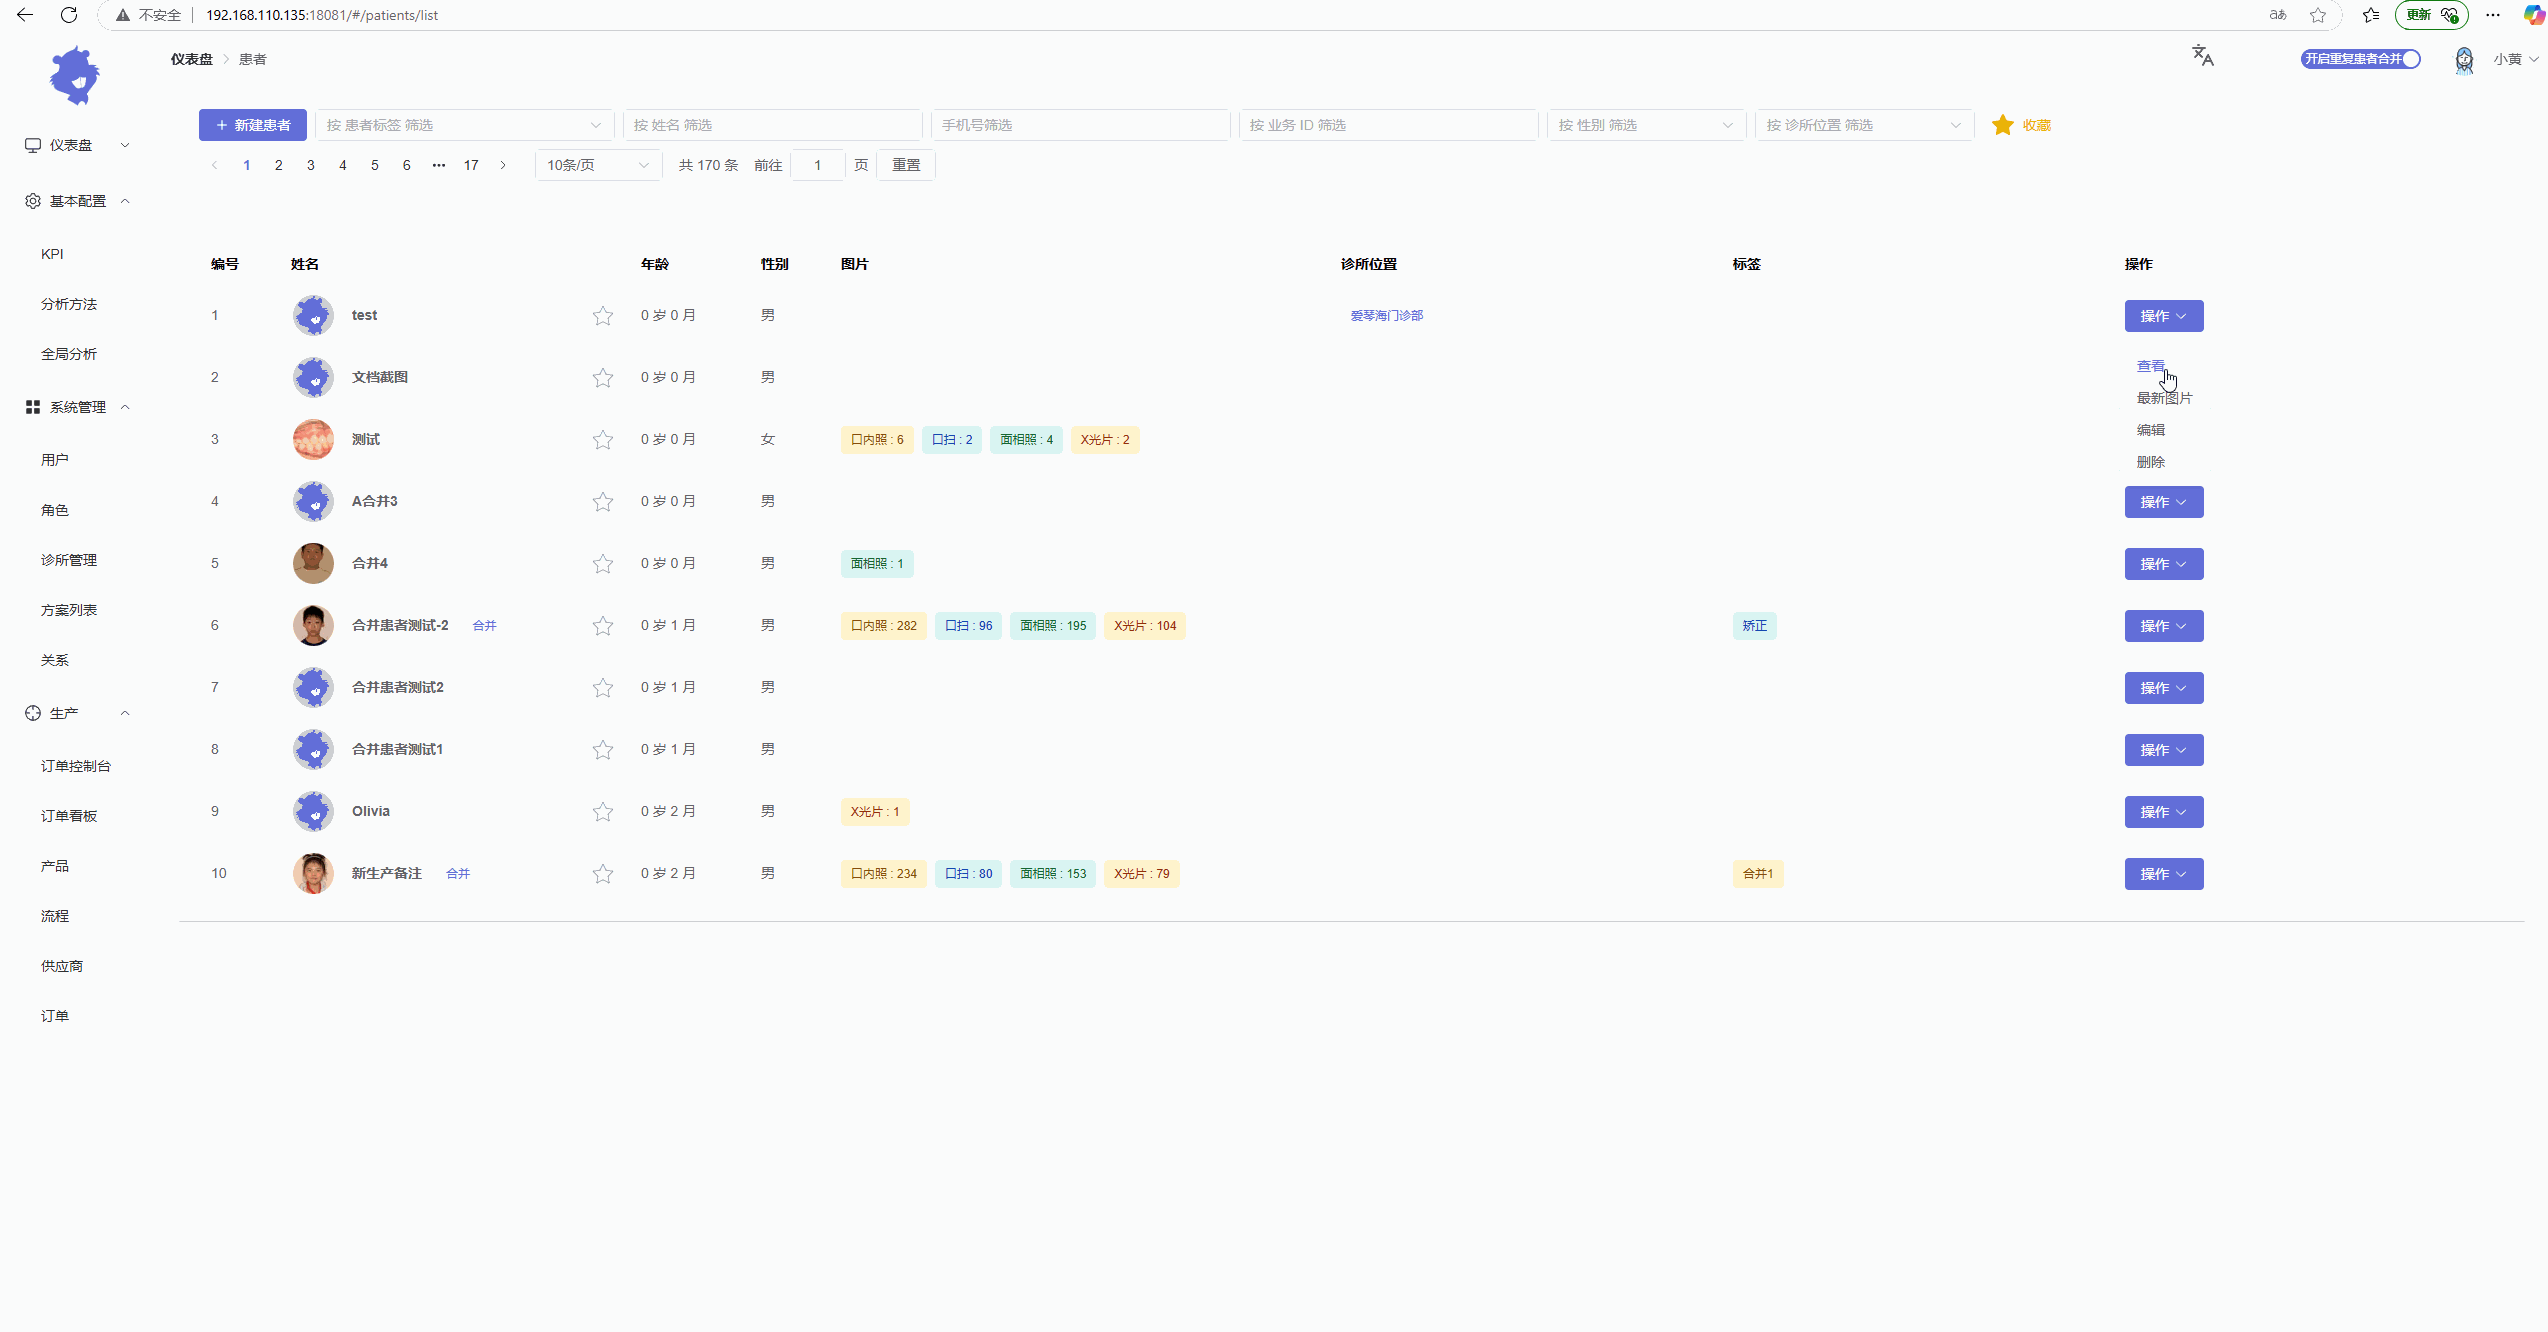Click the 不安全 security warning icon
This screenshot has height=1332, width=2548.
[123, 15]
